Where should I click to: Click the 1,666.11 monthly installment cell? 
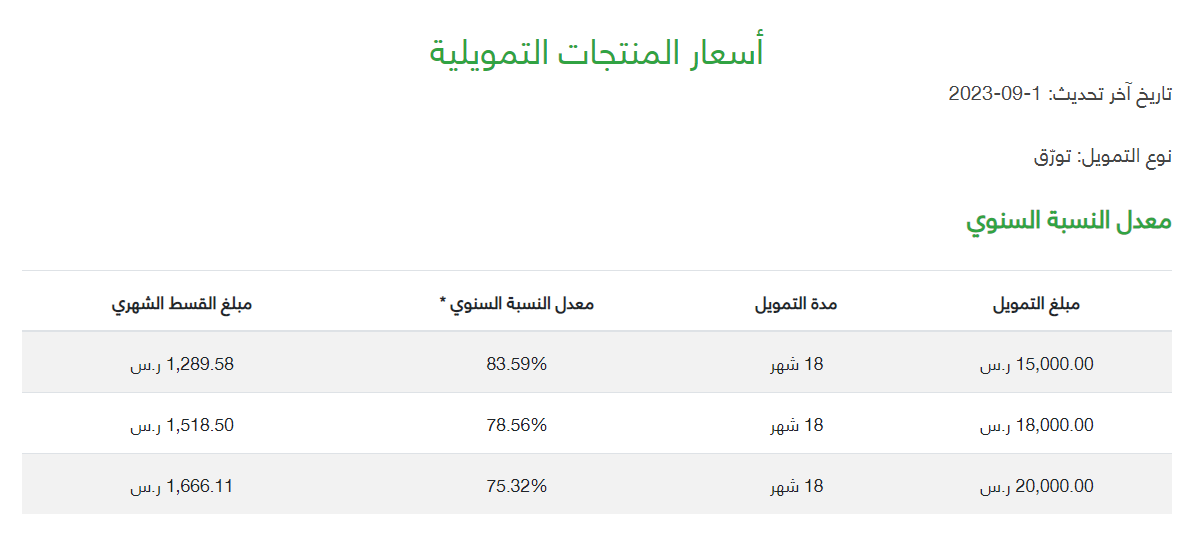coord(182,487)
